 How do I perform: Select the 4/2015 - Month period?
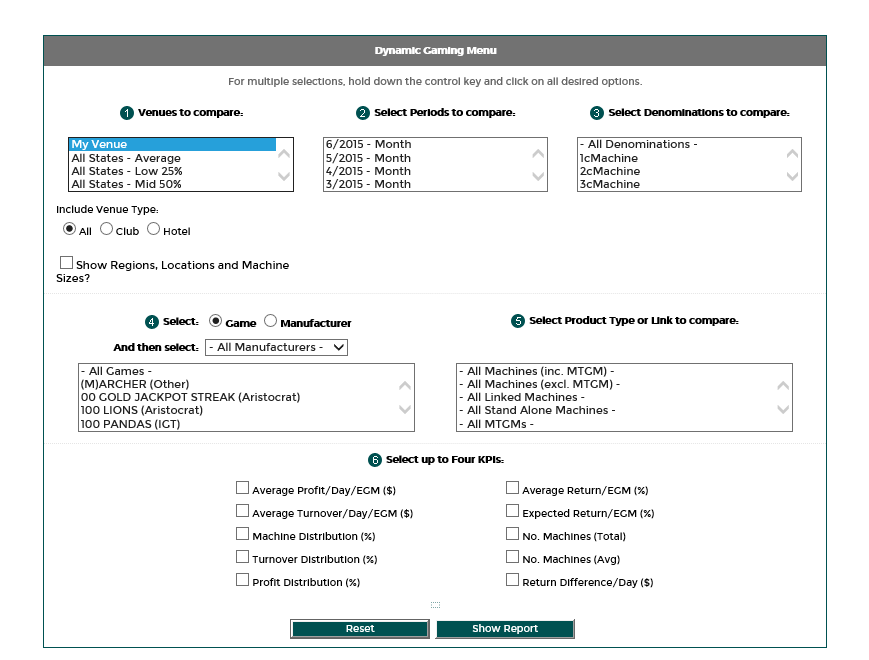[x=427, y=171]
